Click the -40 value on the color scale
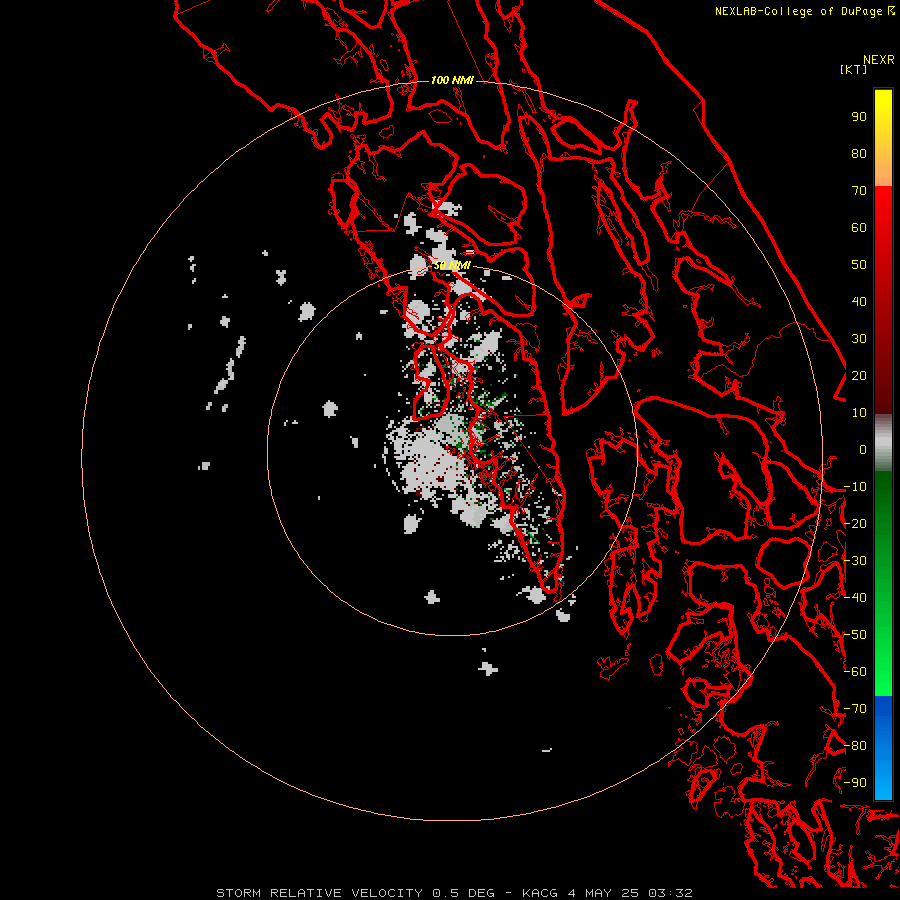Viewport: 900px width, 900px height. click(x=855, y=598)
